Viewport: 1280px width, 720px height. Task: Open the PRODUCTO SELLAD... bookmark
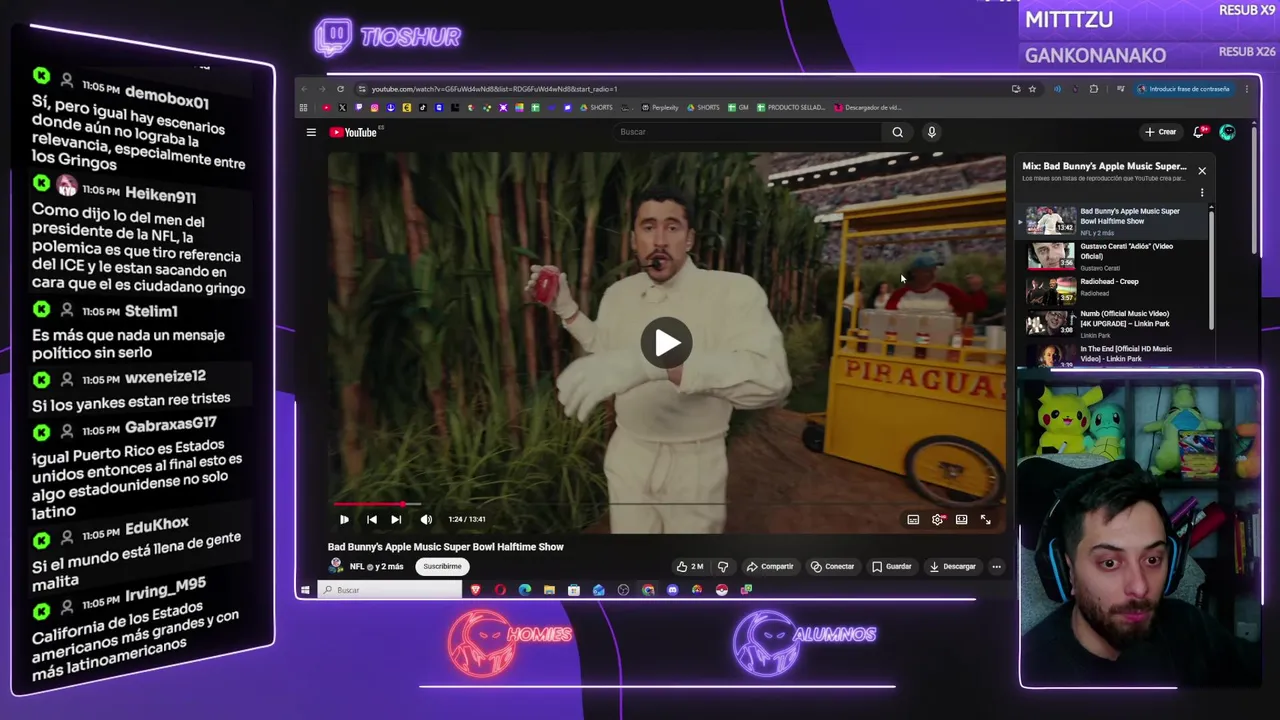pos(791,107)
